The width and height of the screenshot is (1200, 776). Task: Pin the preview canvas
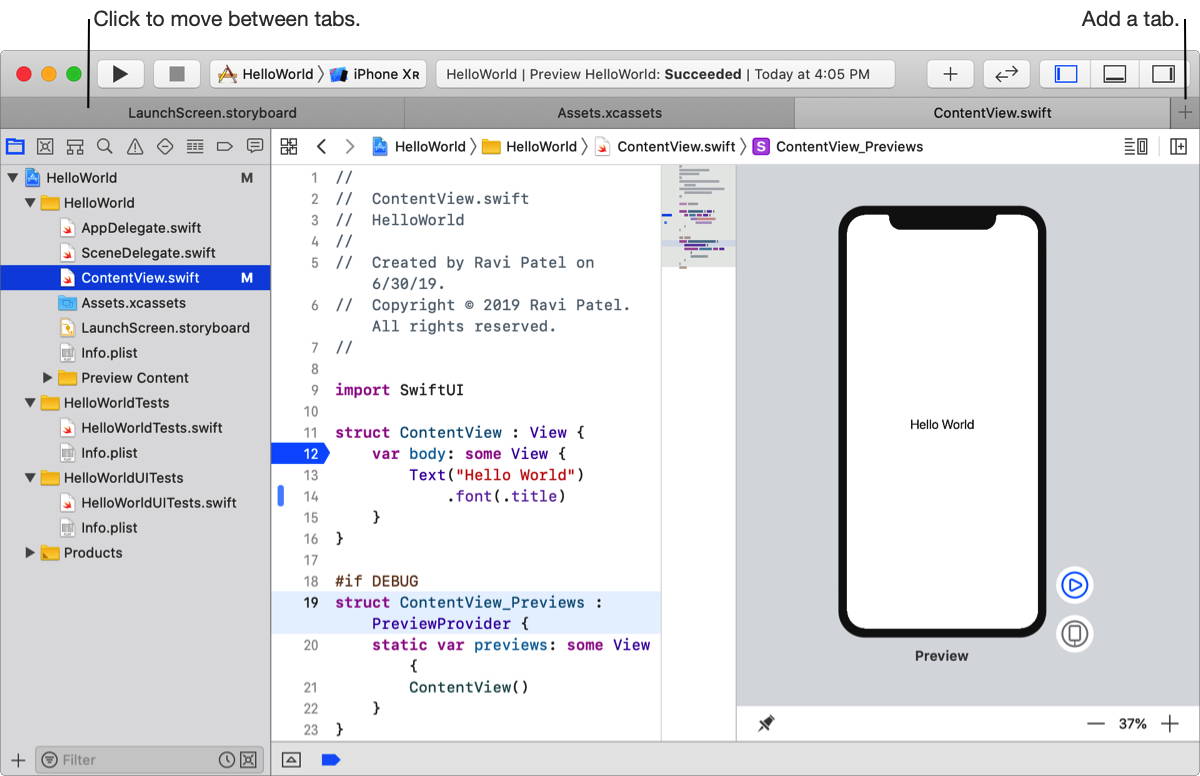pos(765,724)
